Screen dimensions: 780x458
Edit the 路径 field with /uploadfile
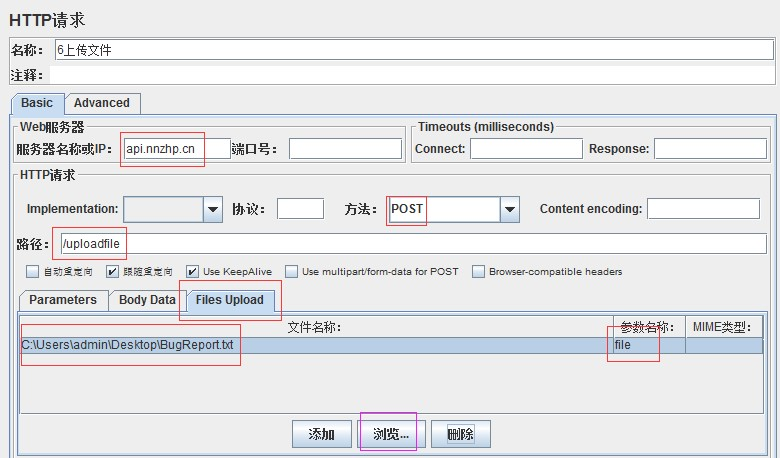(x=413, y=244)
